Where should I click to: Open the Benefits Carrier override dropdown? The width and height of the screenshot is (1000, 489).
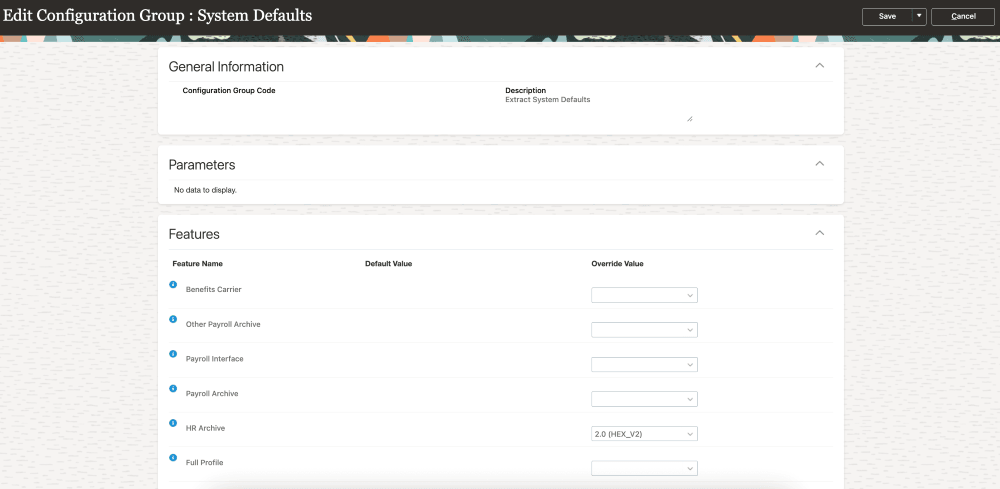pyautogui.click(x=644, y=295)
